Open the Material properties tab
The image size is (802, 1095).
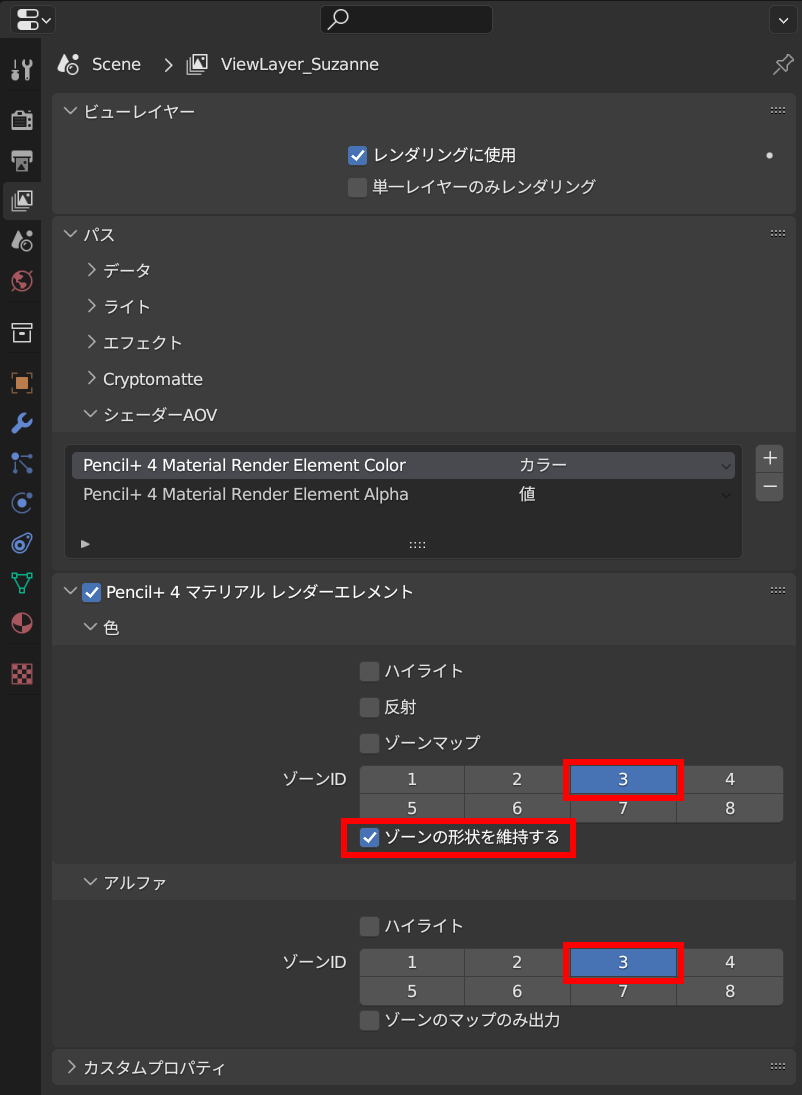coord(22,623)
